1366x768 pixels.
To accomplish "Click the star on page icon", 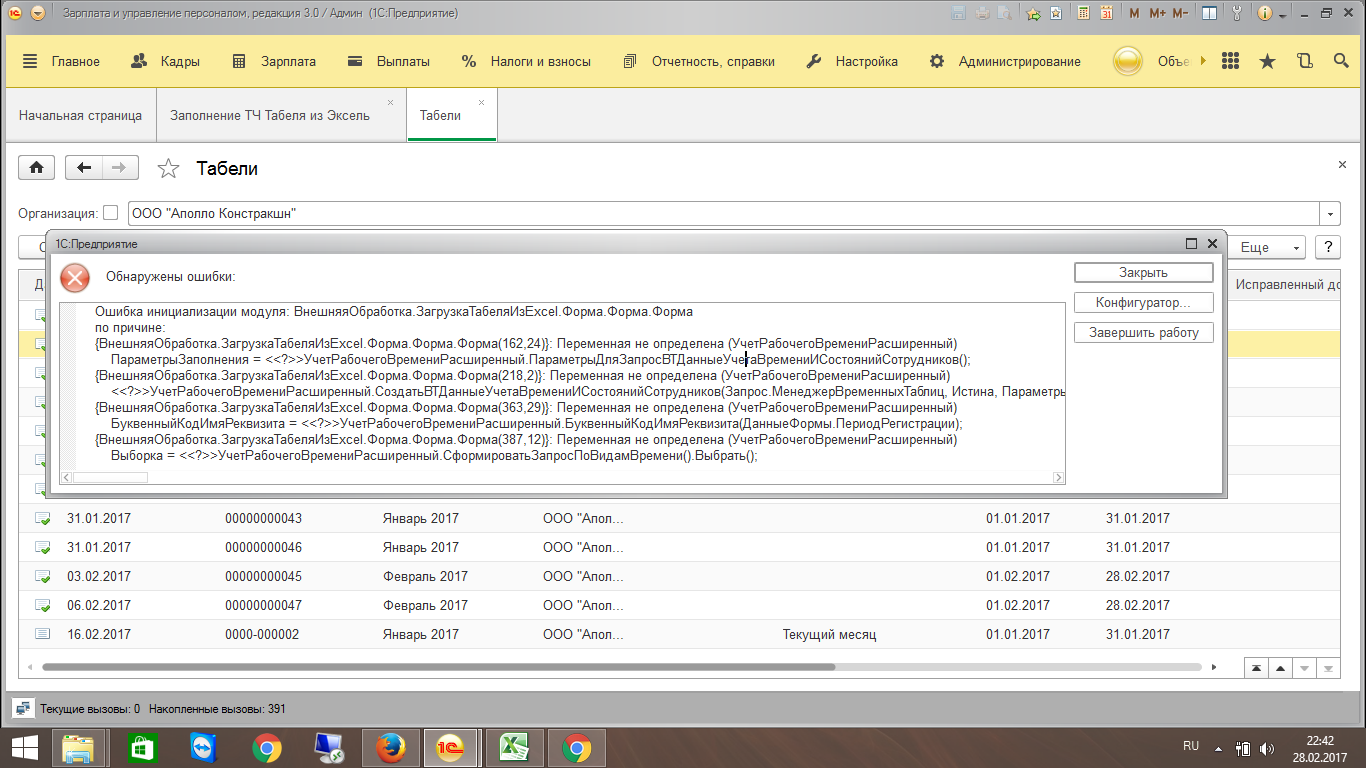I will 1056,14.
